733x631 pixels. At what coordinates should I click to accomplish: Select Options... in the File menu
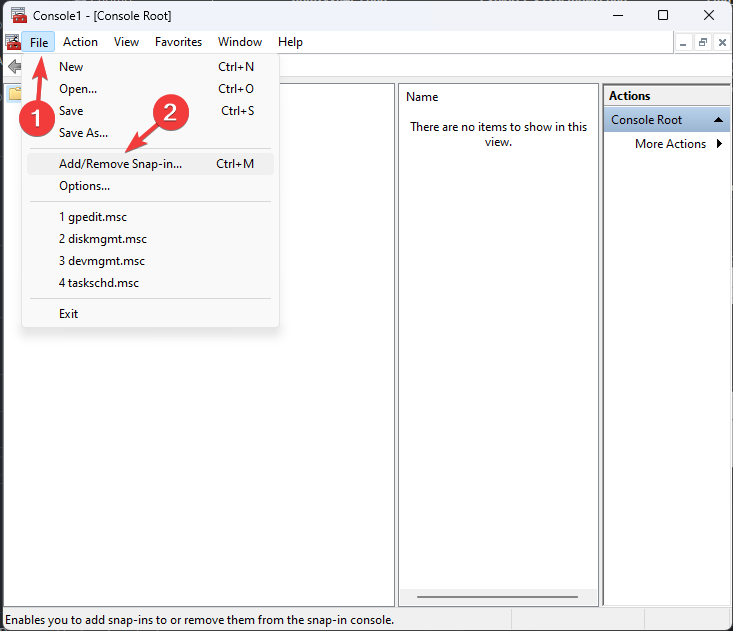click(150, 186)
